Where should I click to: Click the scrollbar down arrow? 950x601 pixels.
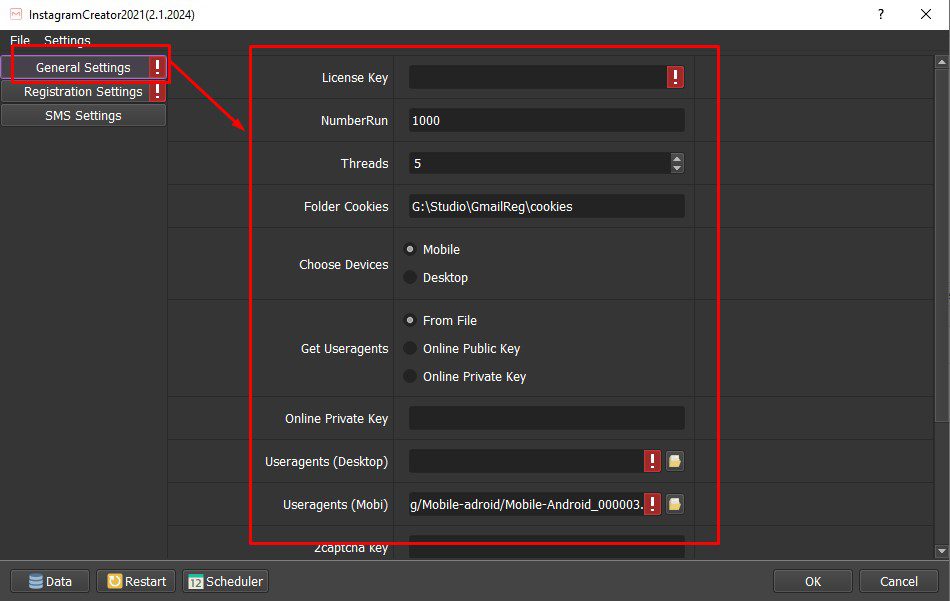[942, 551]
